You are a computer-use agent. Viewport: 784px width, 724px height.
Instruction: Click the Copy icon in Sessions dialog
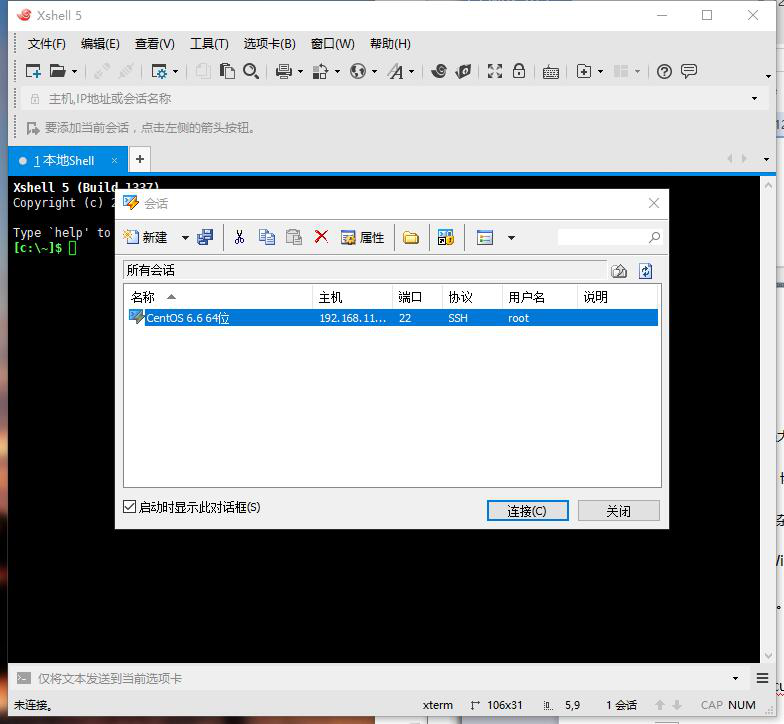click(266, 237)
